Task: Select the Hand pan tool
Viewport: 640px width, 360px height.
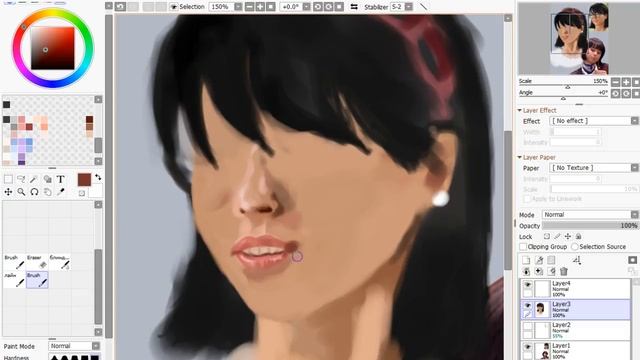Action: click(x=47, y=192)
